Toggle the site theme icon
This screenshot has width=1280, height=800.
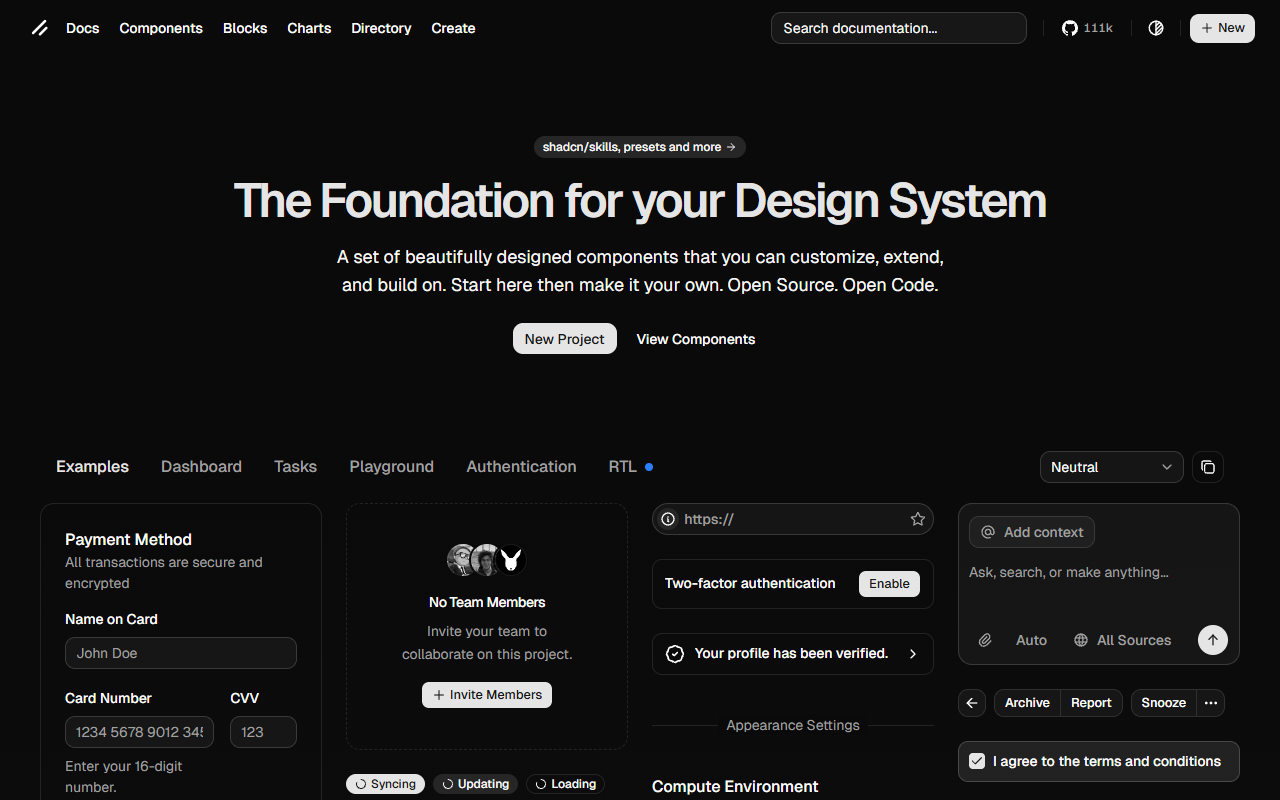click(1156, 28)
